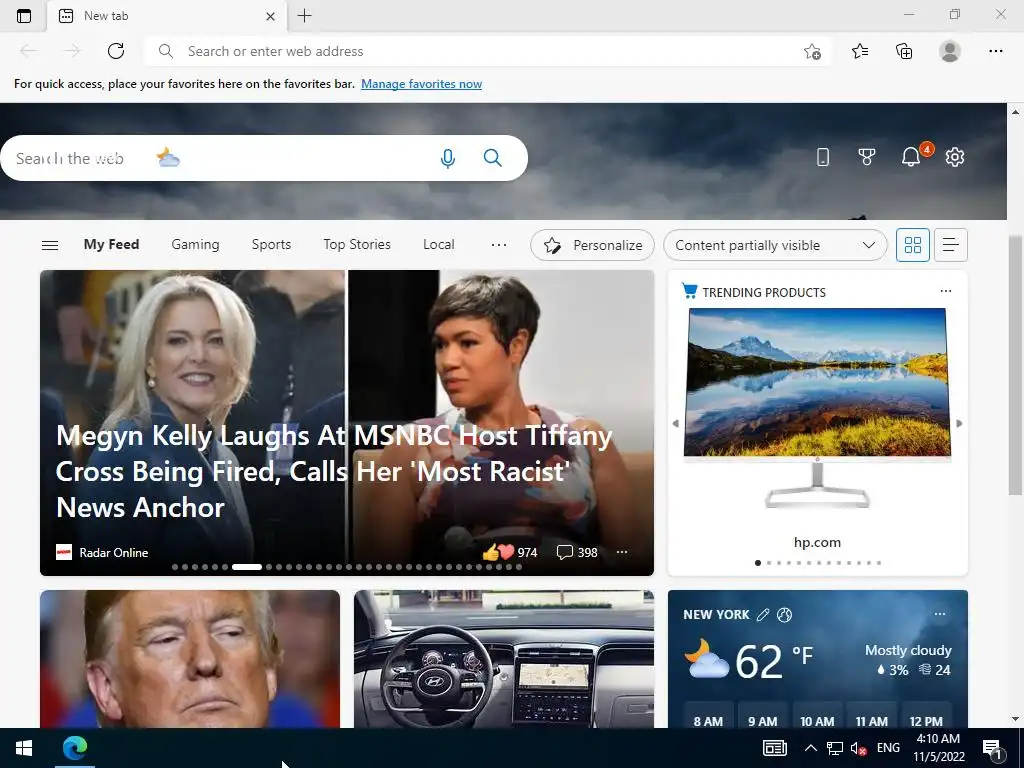
Task: Expand Content partially visible dropdown
Action: pos(775,245)
